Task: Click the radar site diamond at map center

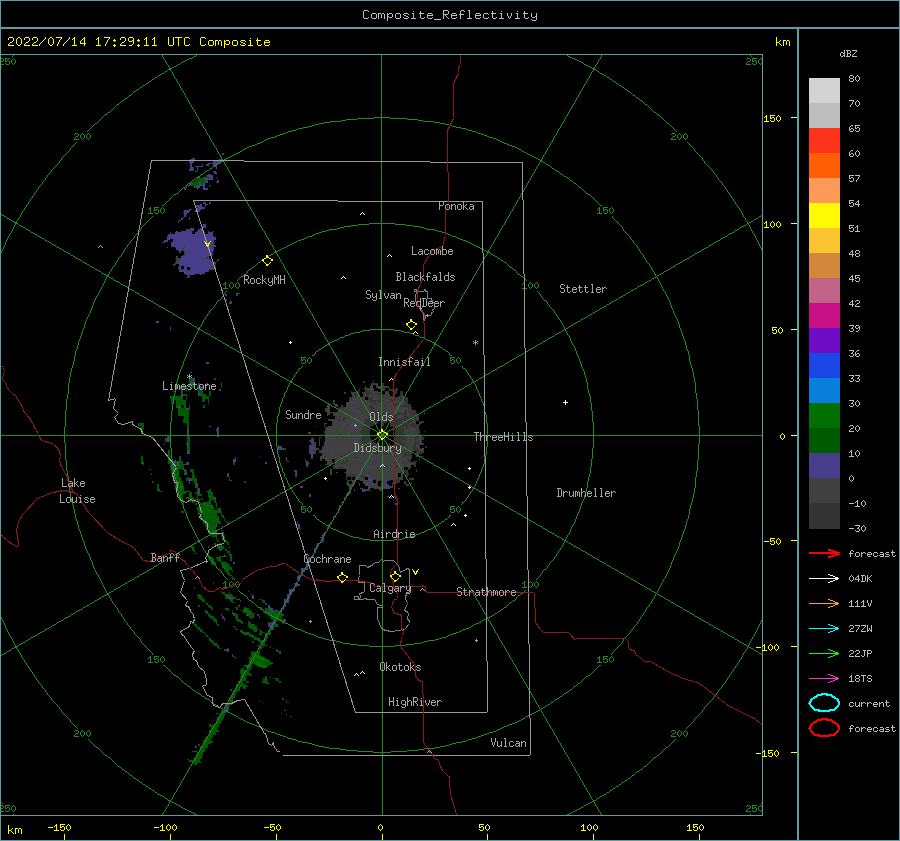Action: (382, 435)
